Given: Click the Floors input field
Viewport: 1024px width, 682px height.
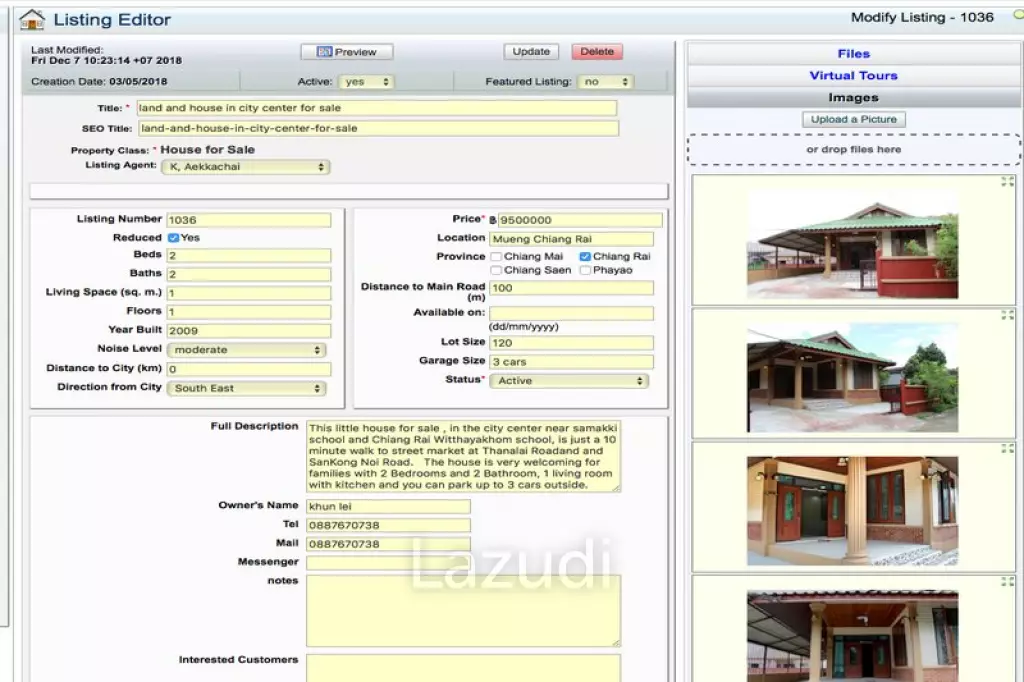Looking at the screenshot, I should pos(249,312).
